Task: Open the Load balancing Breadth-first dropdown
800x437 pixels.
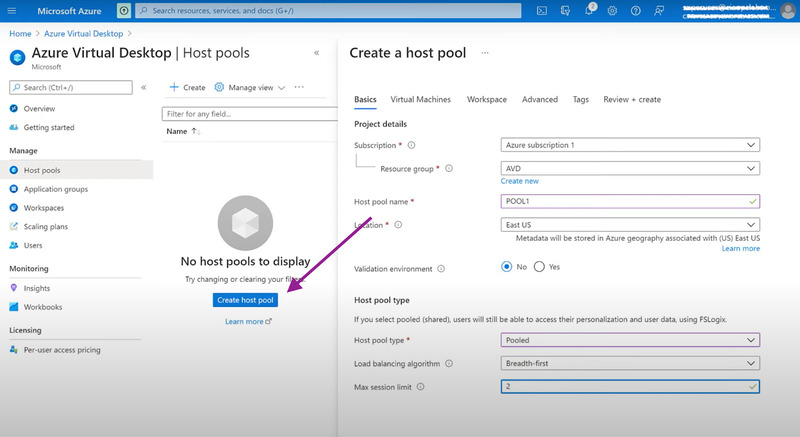Action: coord(630,364)
